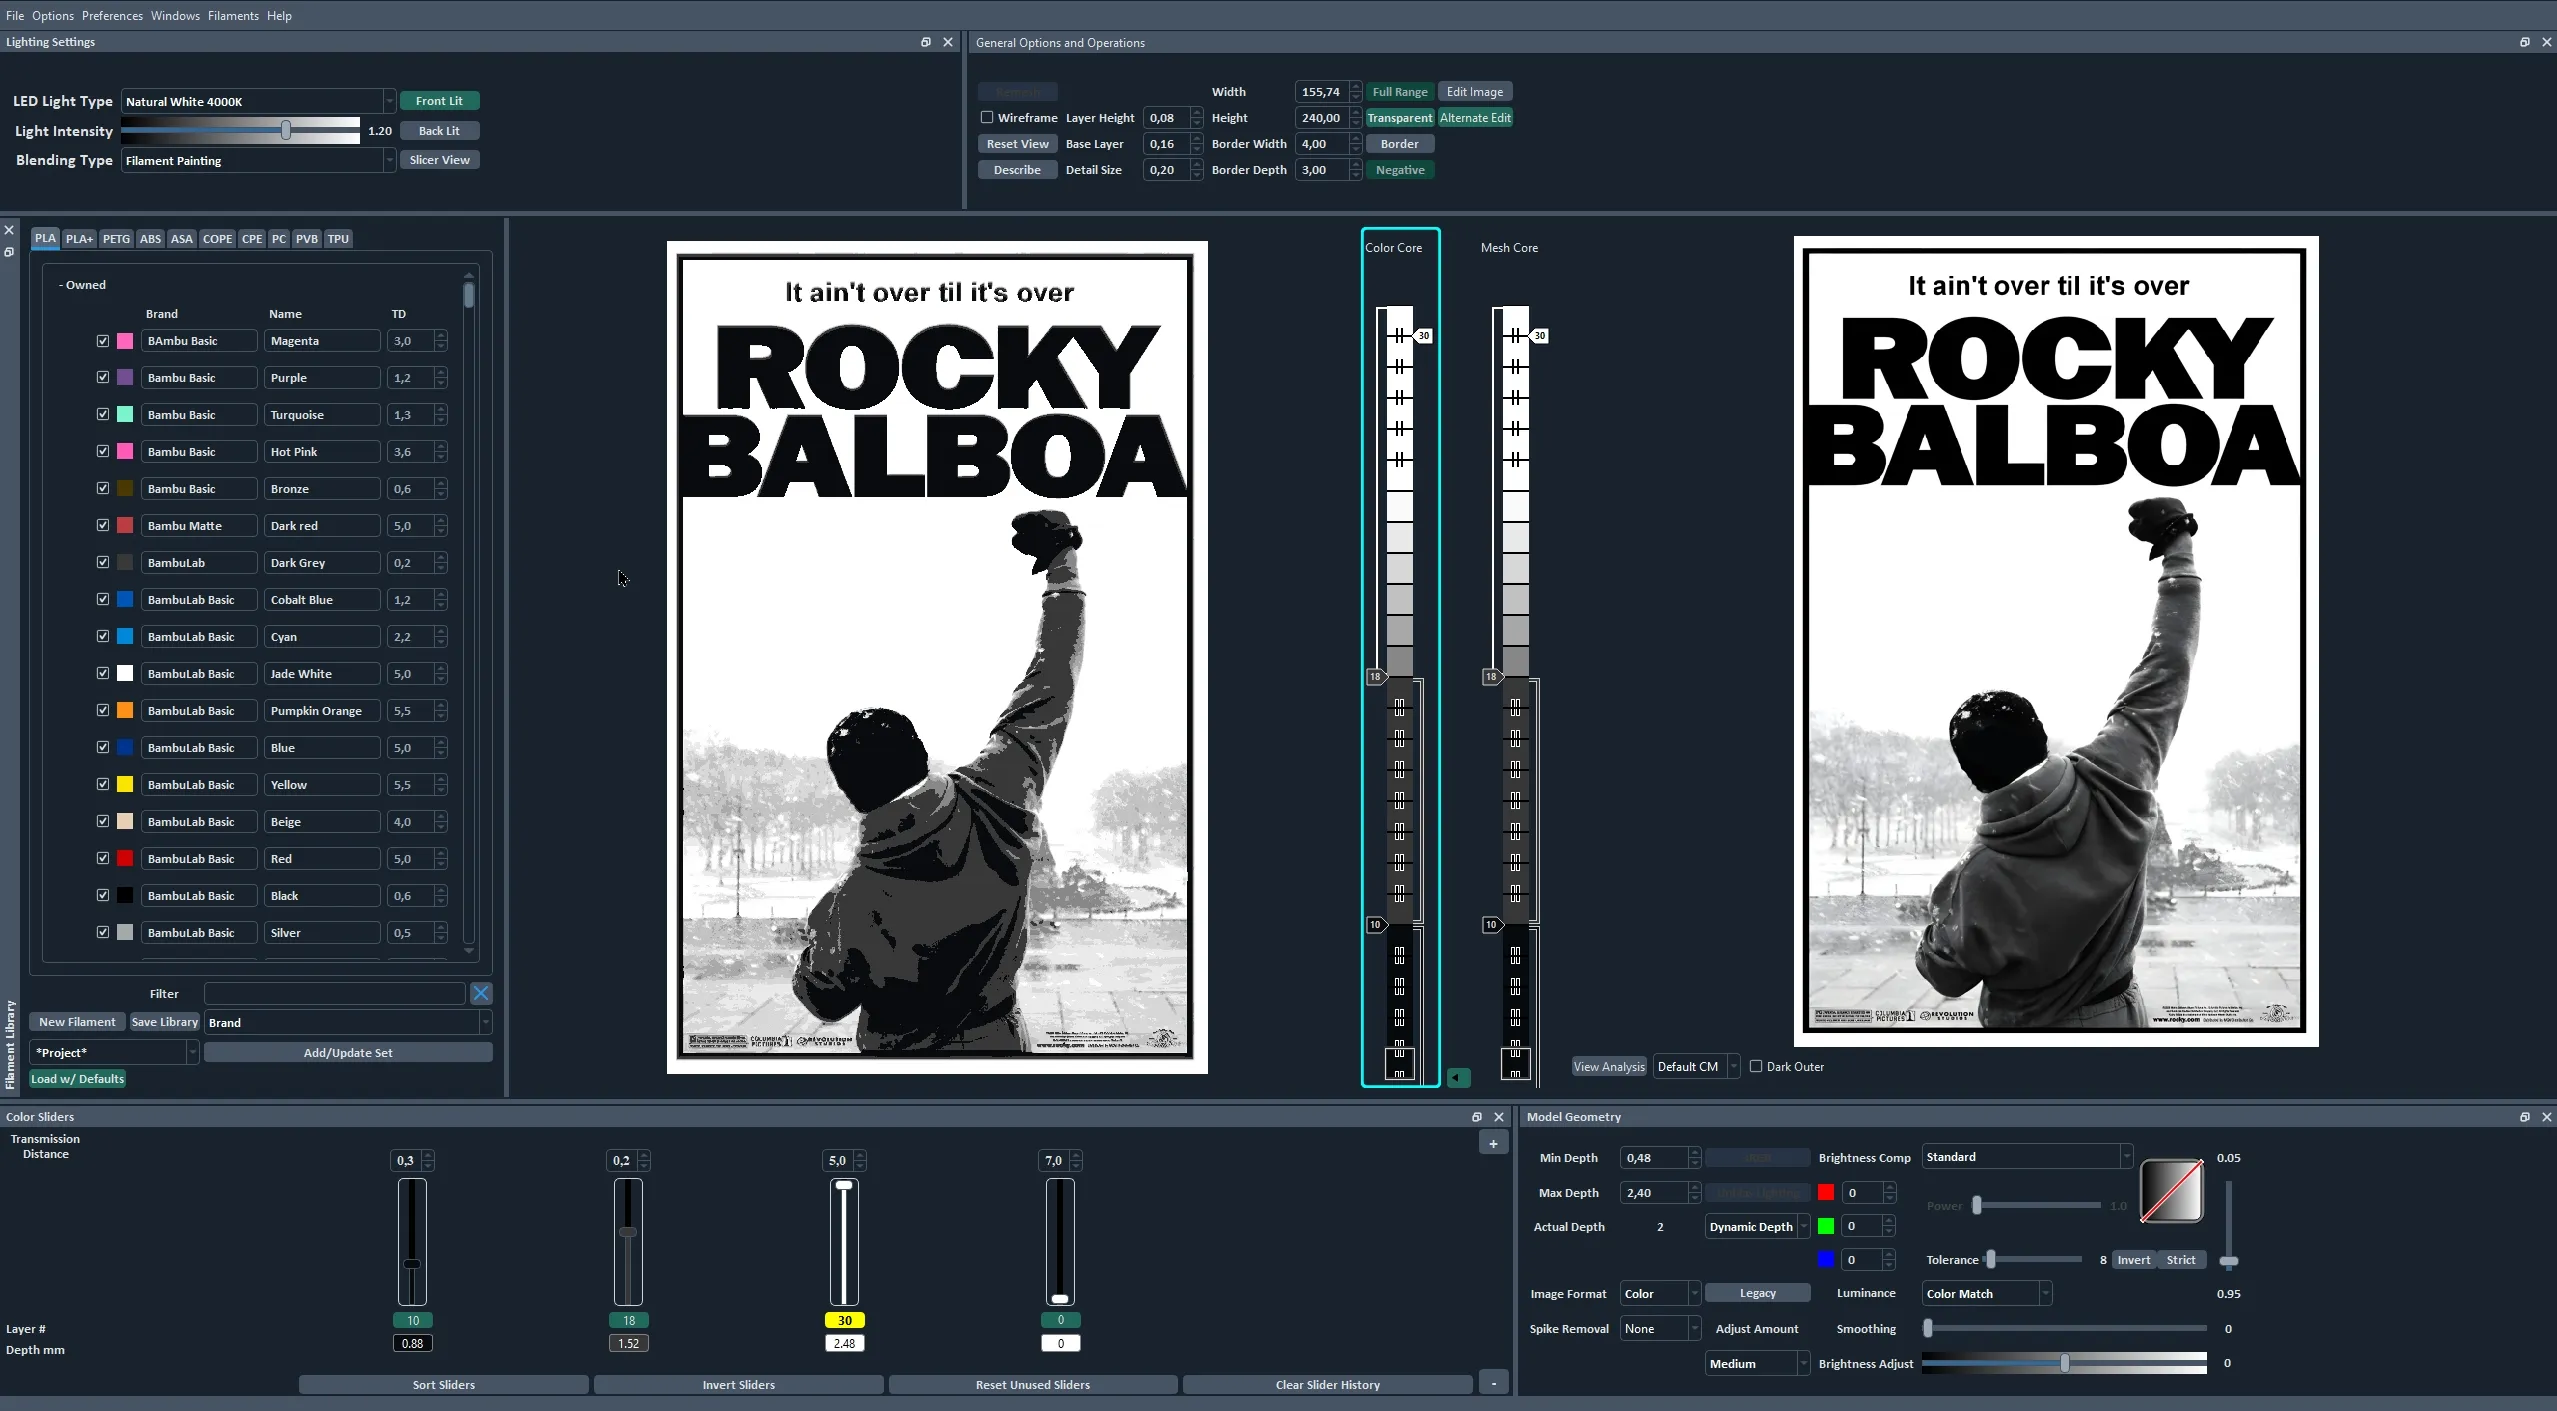The image size is (2557, 1411).
Task: Float the Color Sliders panel
Action: point(1476,1117)
